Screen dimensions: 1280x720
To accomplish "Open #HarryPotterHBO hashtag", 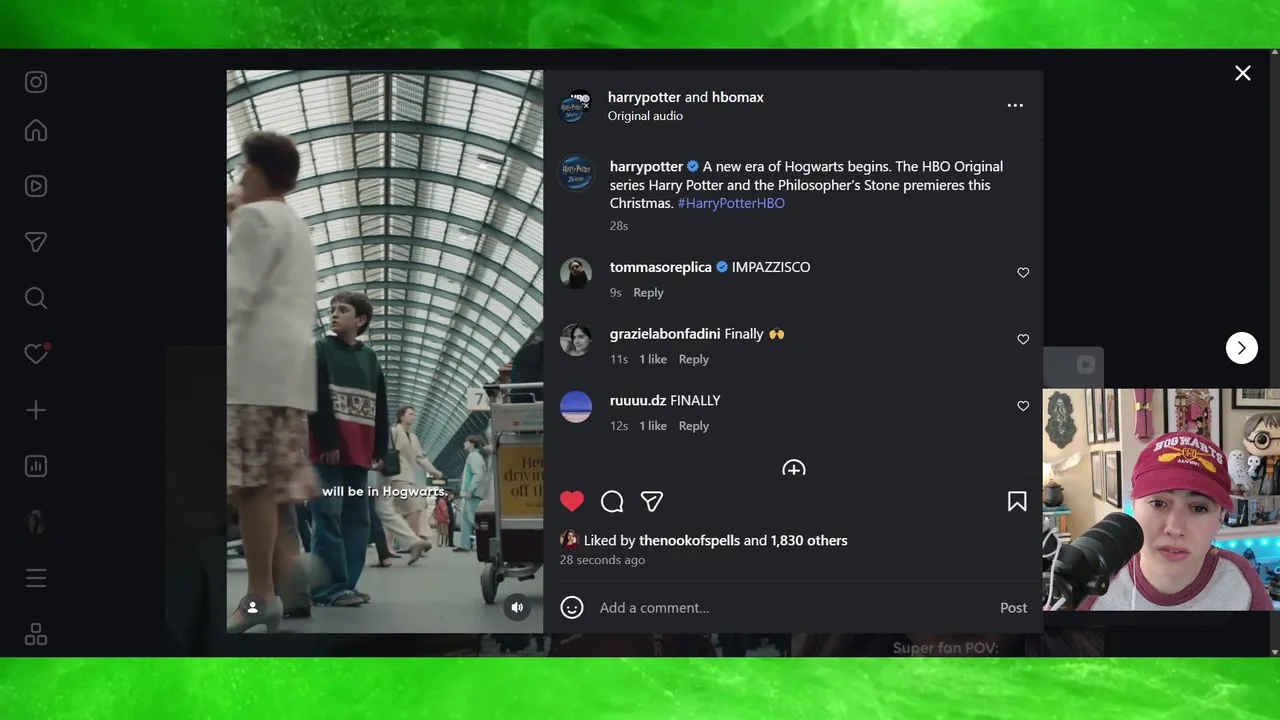I will (731, 203).
